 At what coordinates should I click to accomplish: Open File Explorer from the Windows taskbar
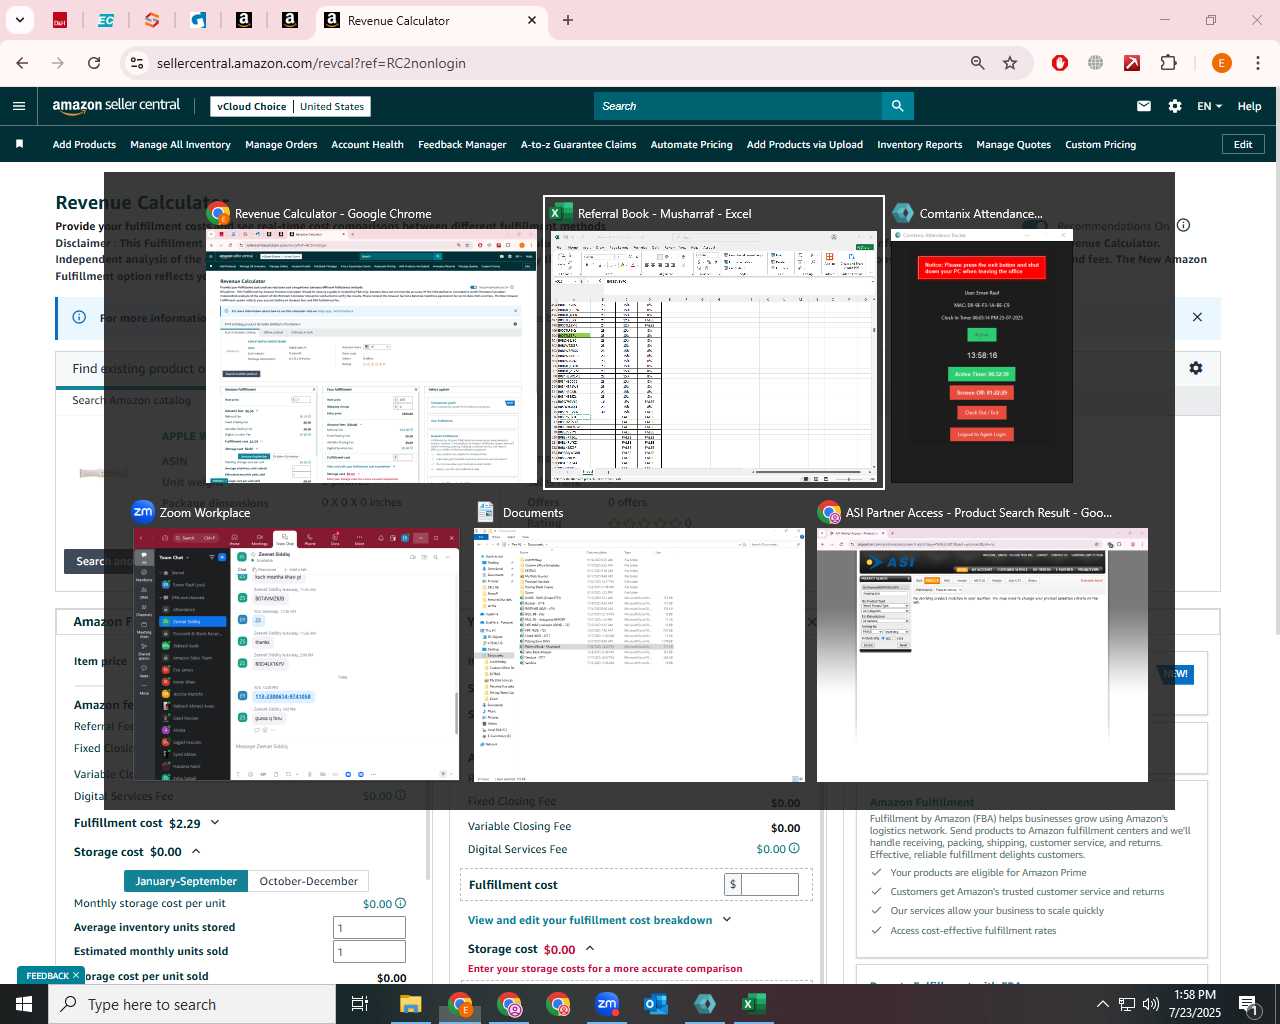click(x=411, y=1004)
